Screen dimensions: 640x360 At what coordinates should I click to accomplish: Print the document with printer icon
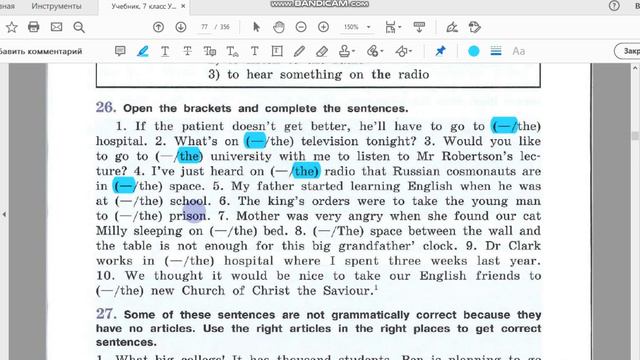click(x=33, y=27)
